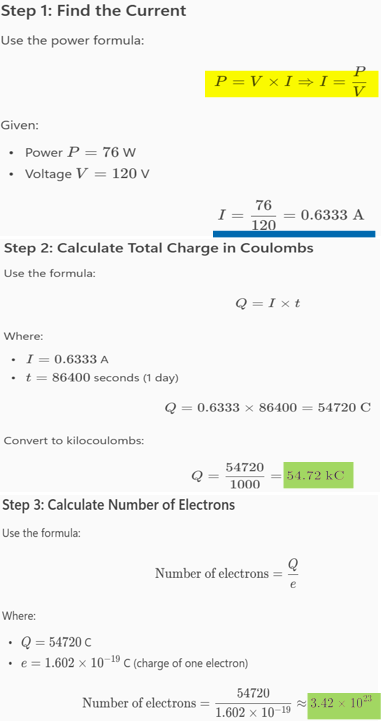
Task: Click the Step 1: Find the Current heading
Action: (x=93, y=11)
